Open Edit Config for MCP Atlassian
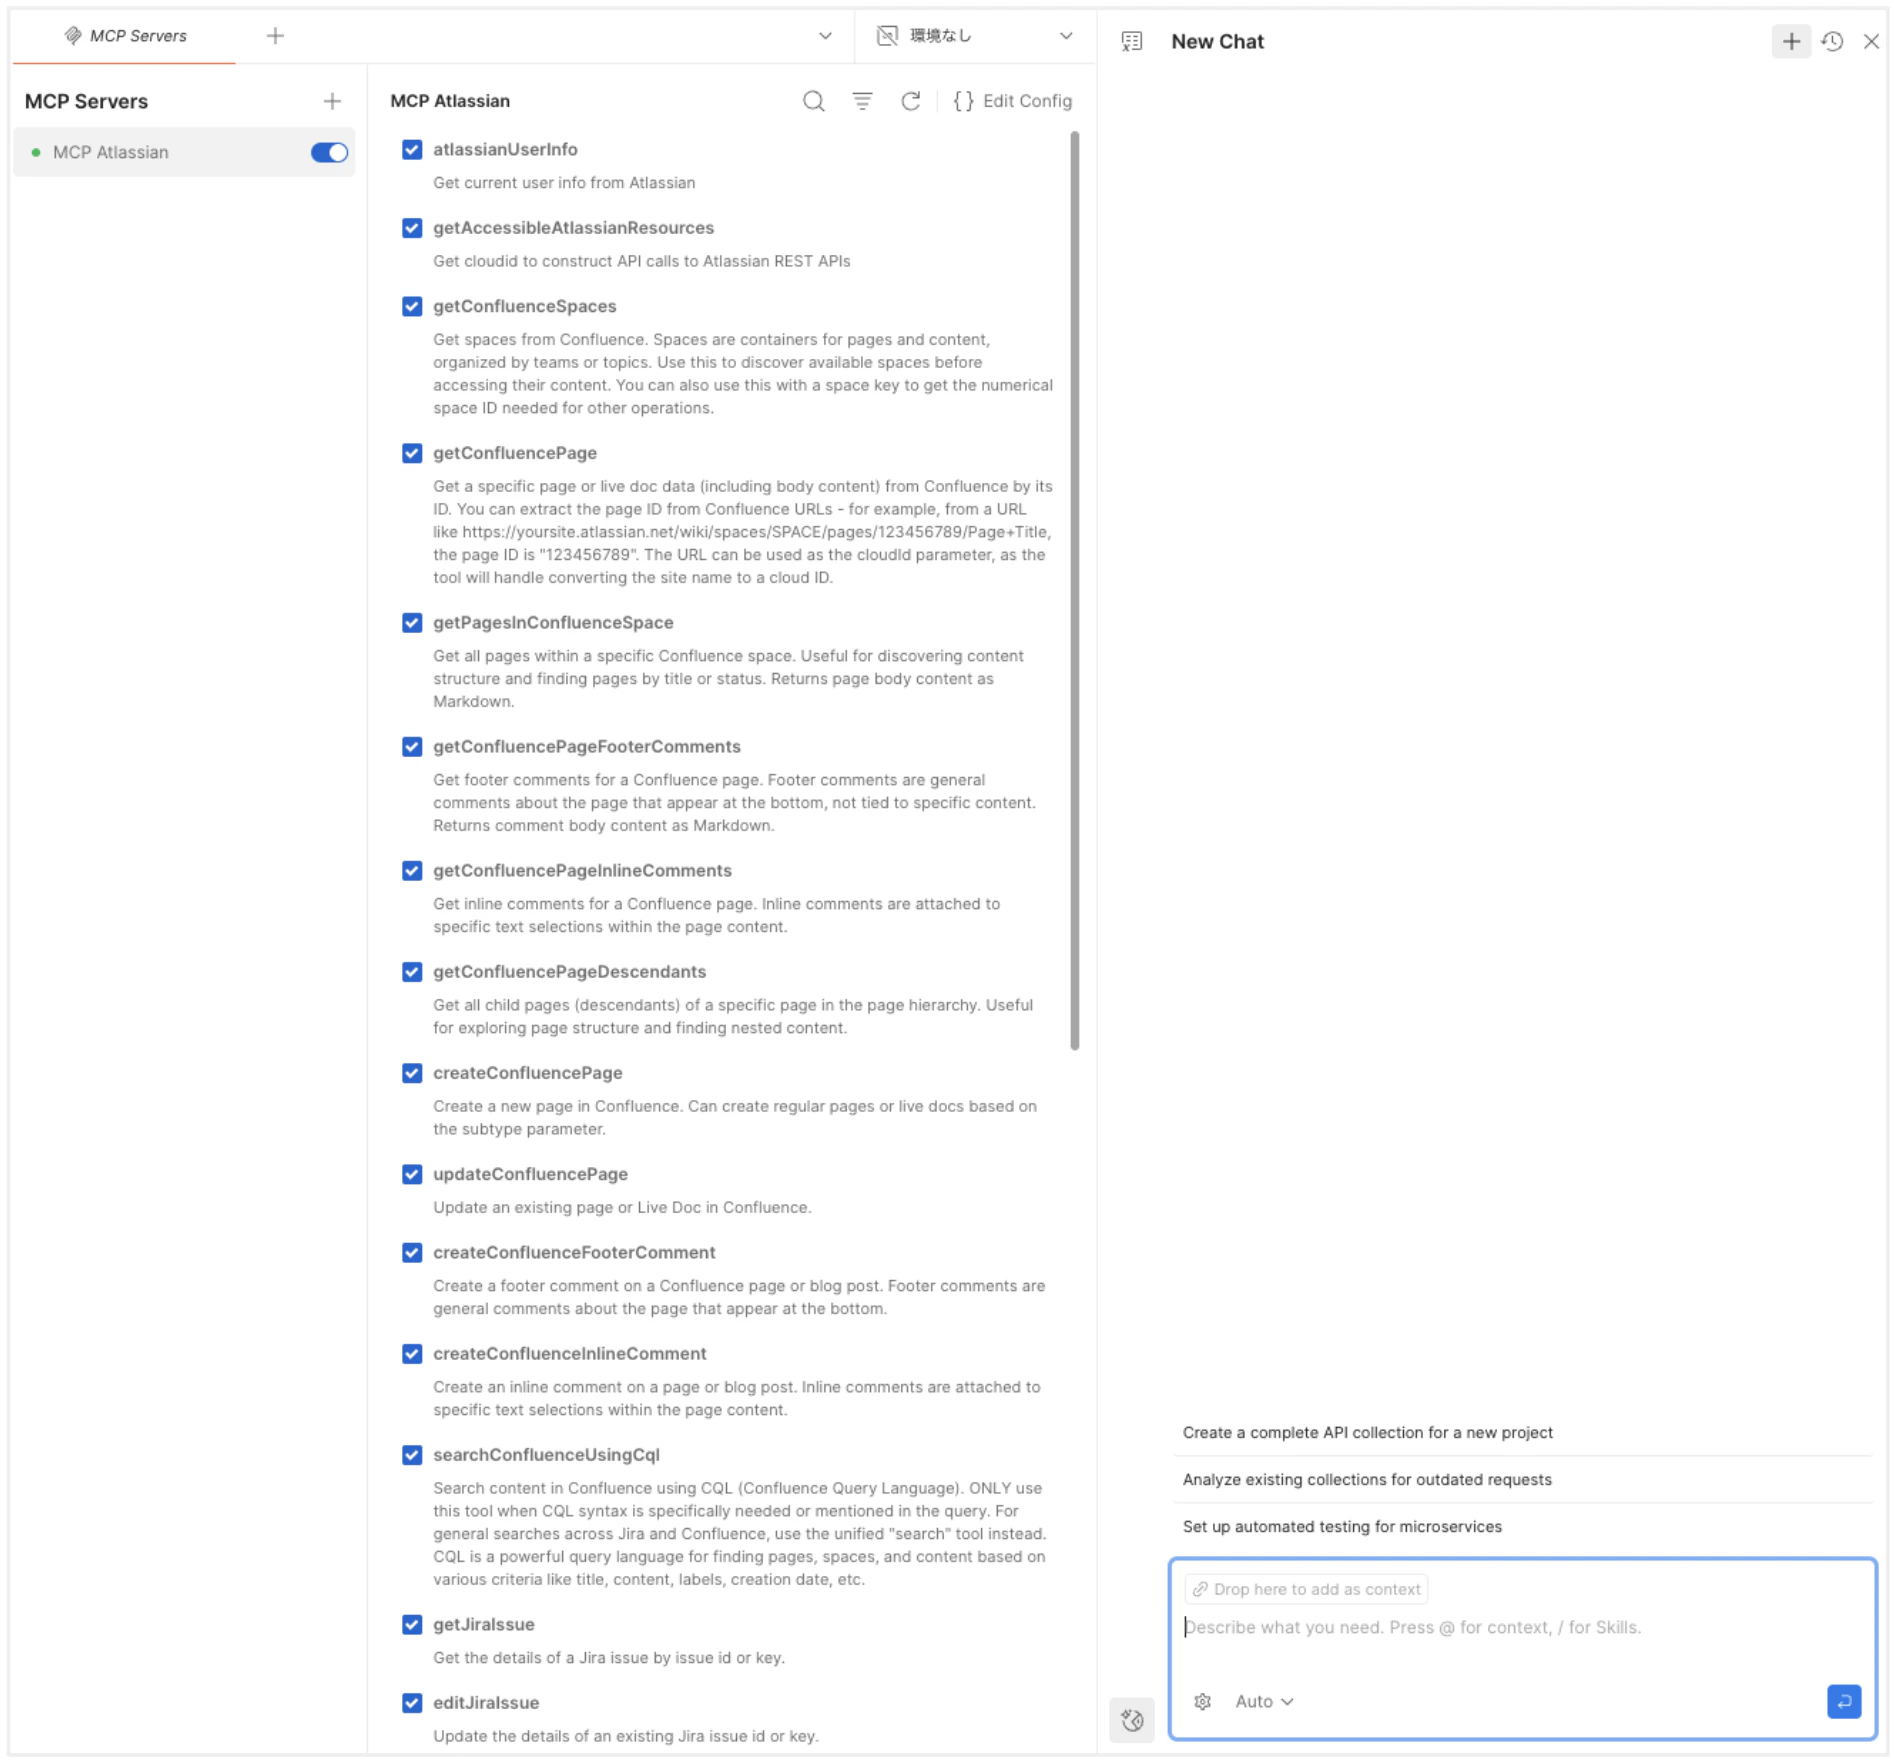 point(1013,101)
